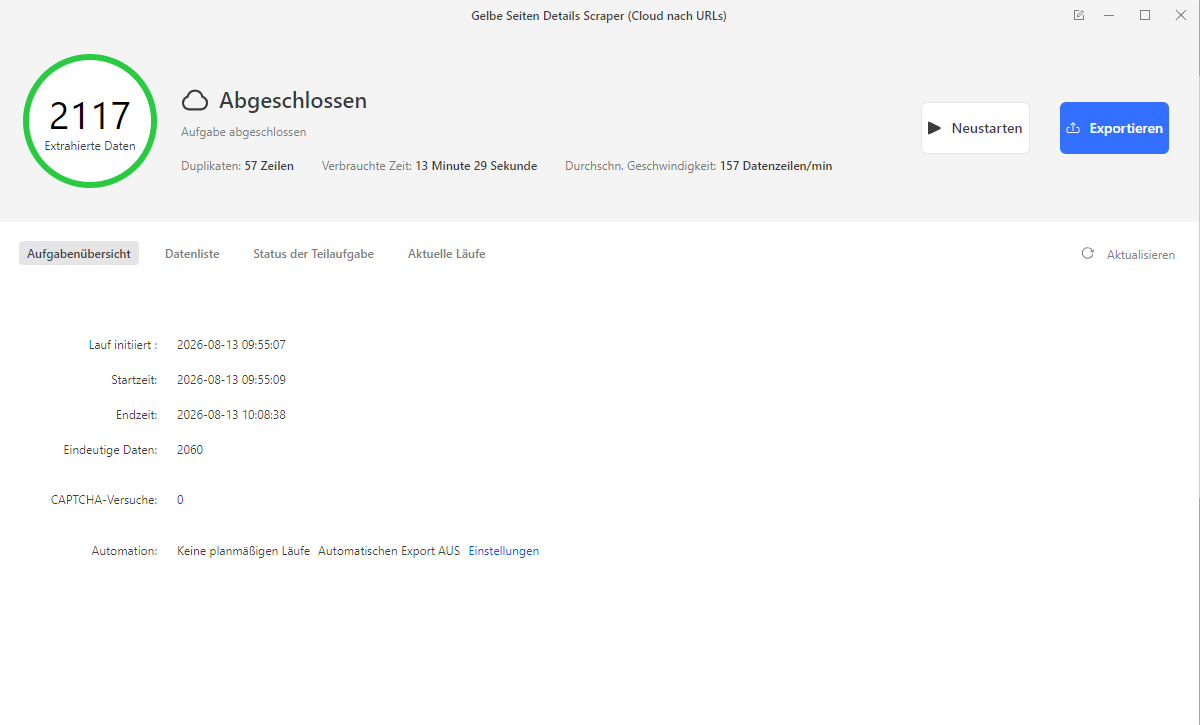Click the window title Gelbe Seiten Details Scraper
The width and height of the screenshot is (1200, 725).
tap(599, 15)
